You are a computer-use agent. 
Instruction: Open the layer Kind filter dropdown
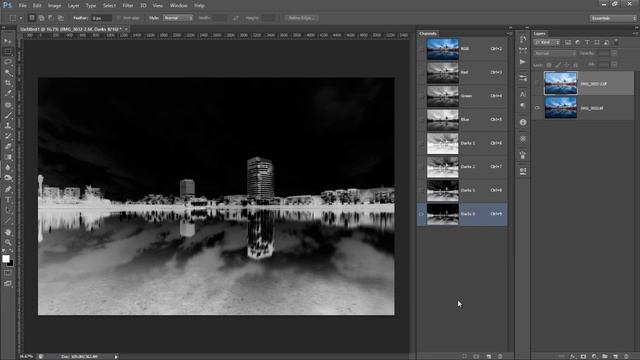[547, 42]
